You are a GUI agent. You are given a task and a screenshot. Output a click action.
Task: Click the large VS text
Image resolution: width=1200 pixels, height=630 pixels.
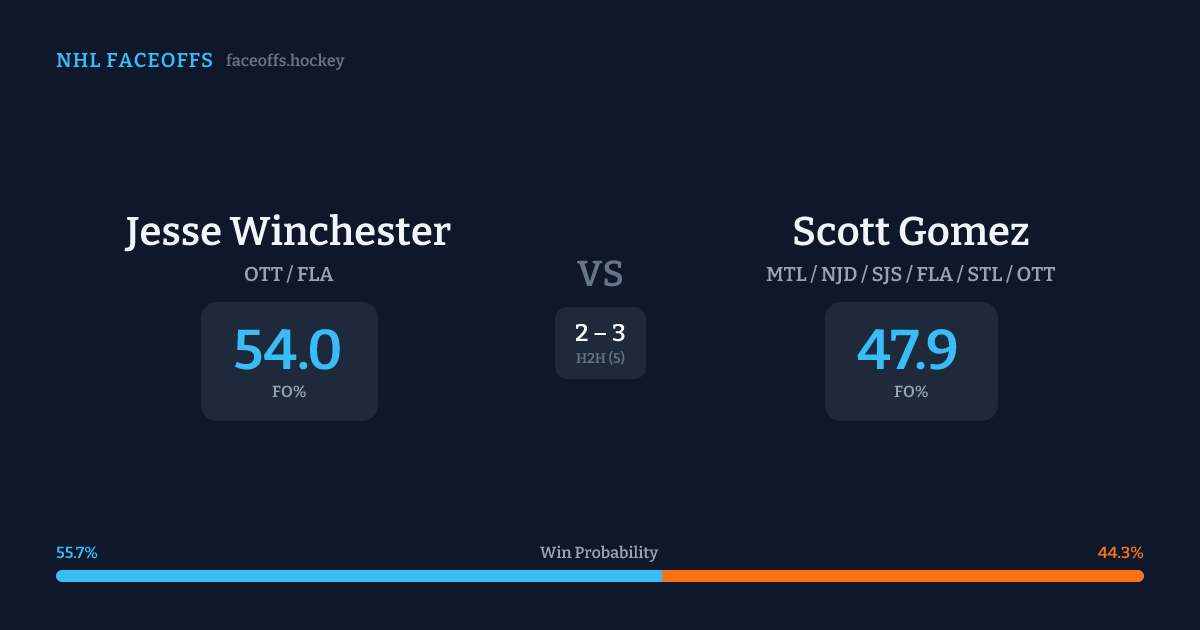click(x=600, y=274)
